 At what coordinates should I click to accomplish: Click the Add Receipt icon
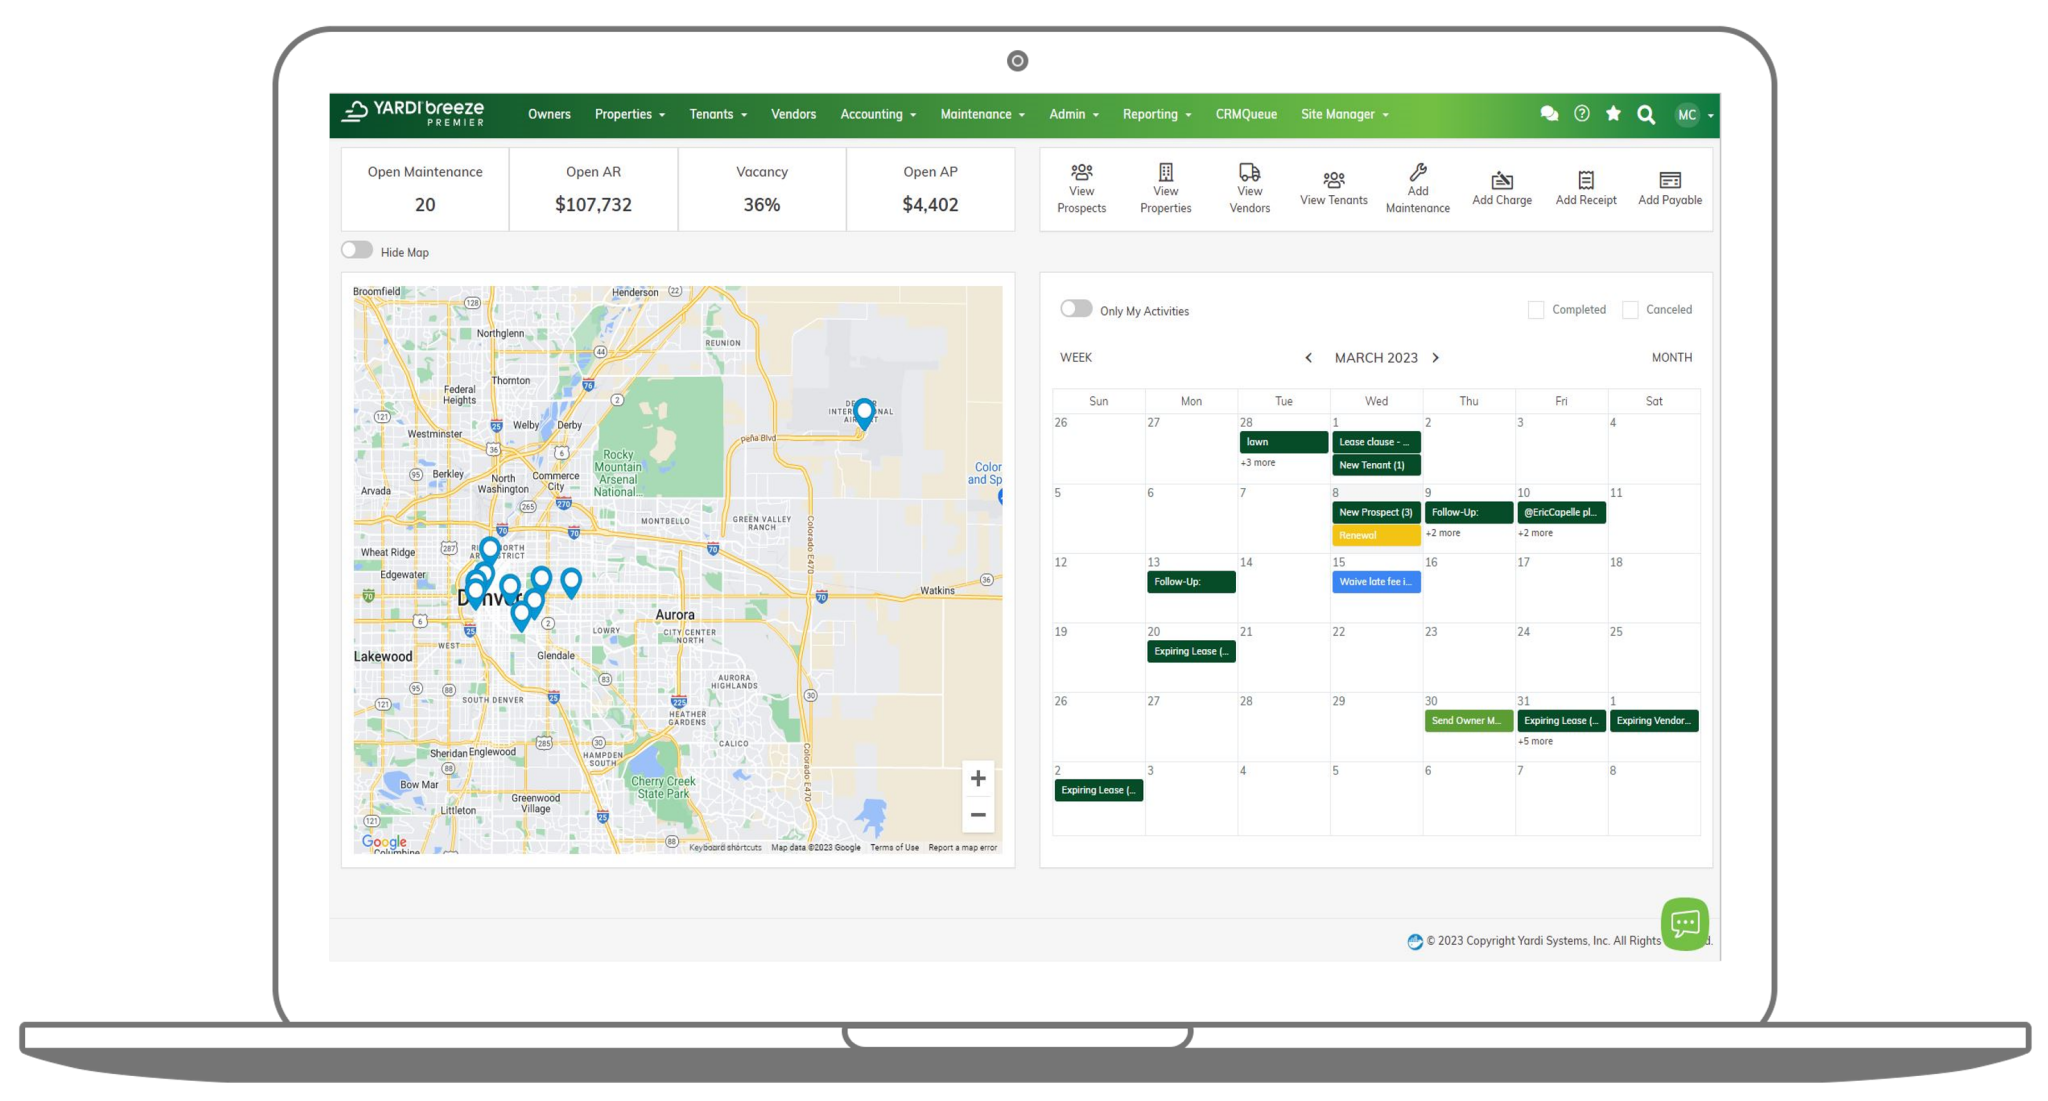(1585, 180)
